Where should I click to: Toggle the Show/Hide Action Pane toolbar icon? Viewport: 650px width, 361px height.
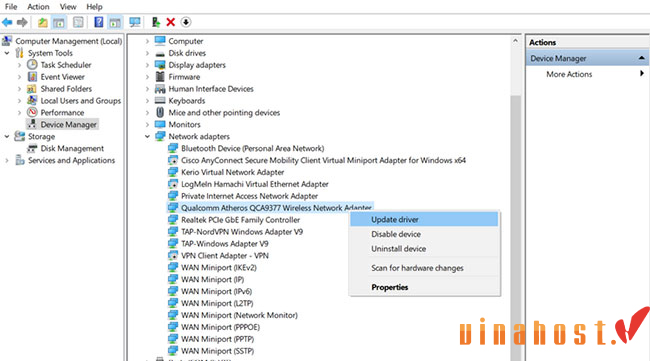[x=115, y=22]
